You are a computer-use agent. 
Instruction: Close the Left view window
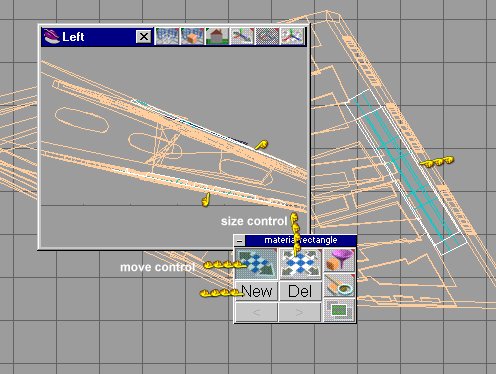pos(144,36)
